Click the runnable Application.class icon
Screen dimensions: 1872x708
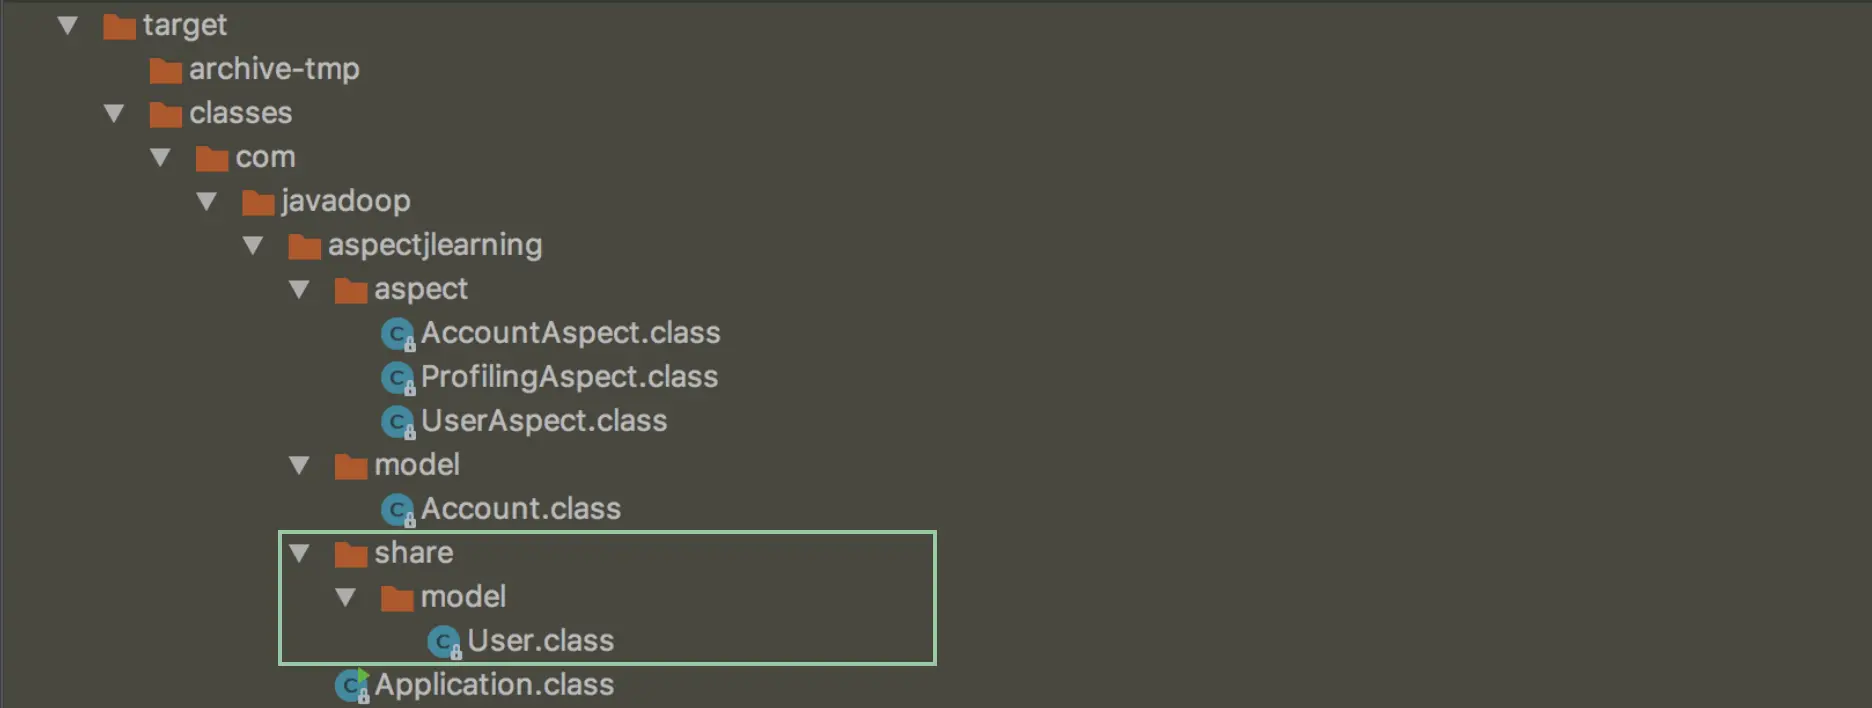coord(351,686)
